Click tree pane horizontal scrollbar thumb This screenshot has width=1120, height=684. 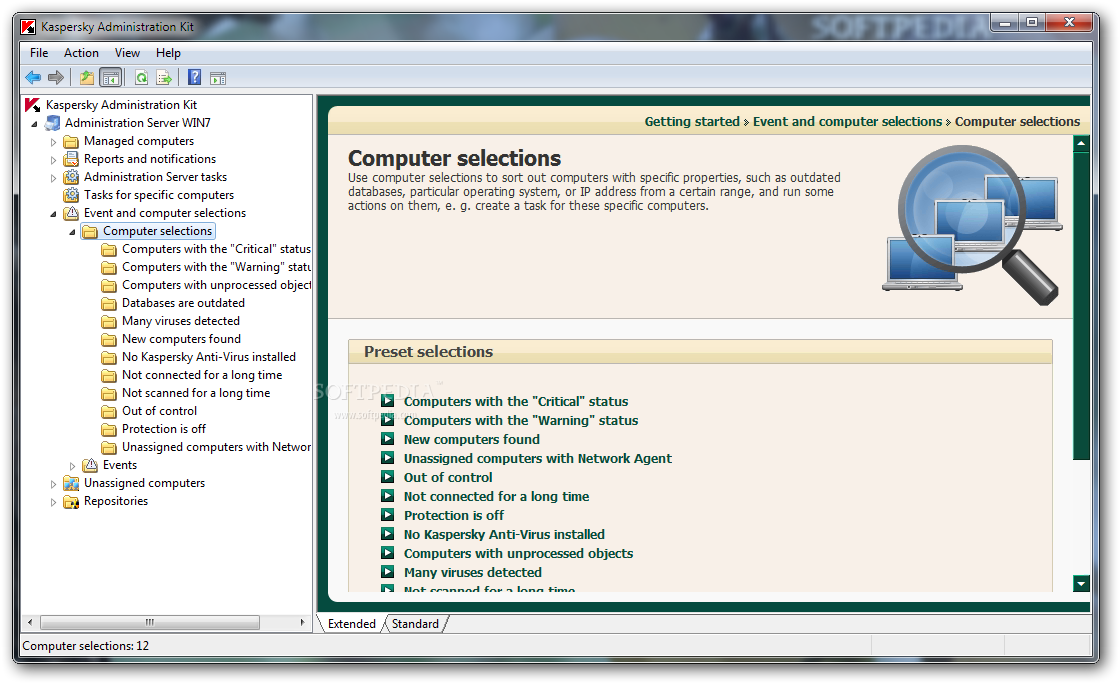click(149, 623)
